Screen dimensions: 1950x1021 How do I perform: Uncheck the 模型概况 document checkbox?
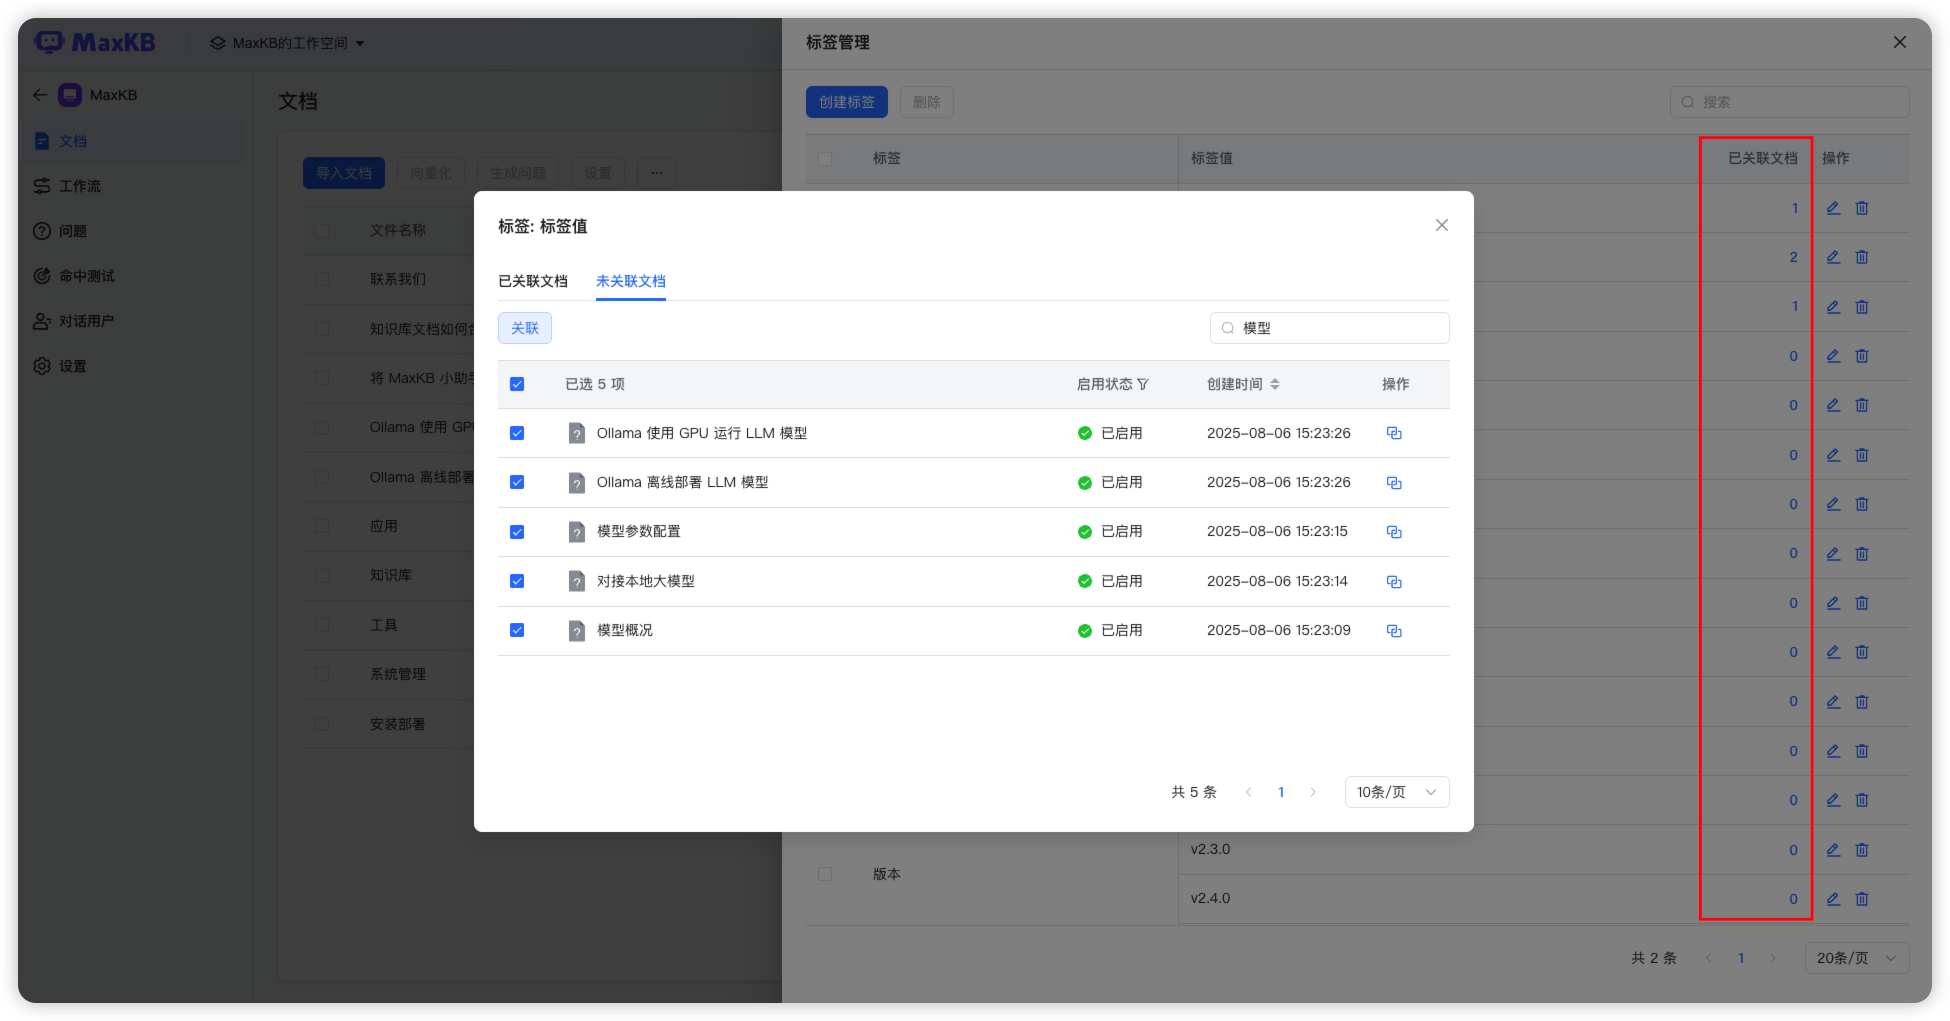(517, 631)
